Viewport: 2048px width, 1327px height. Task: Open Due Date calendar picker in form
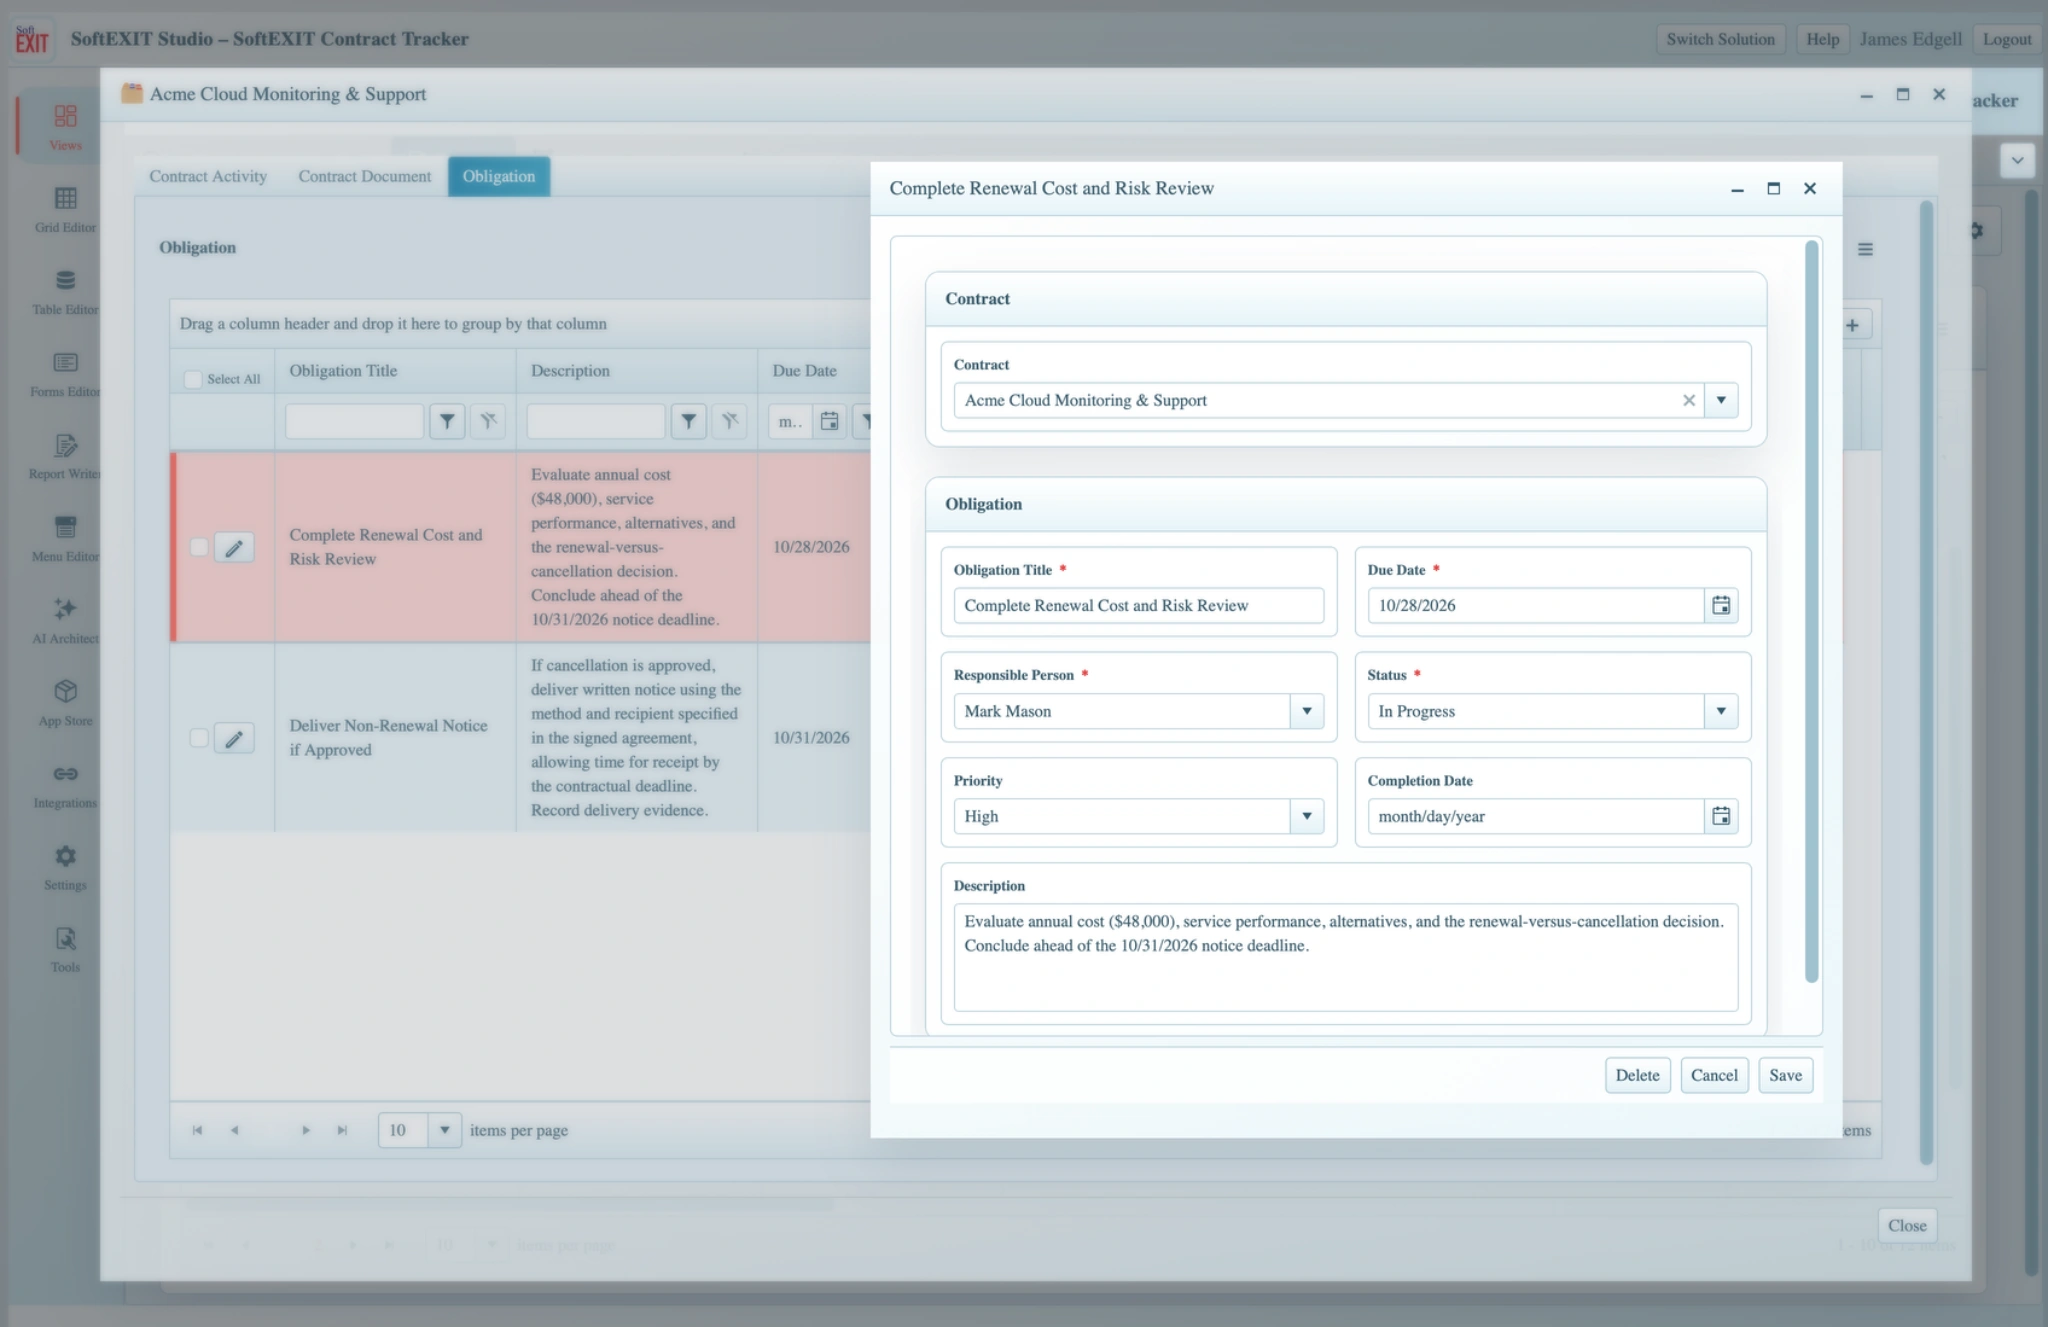[x=1721, y=605]
